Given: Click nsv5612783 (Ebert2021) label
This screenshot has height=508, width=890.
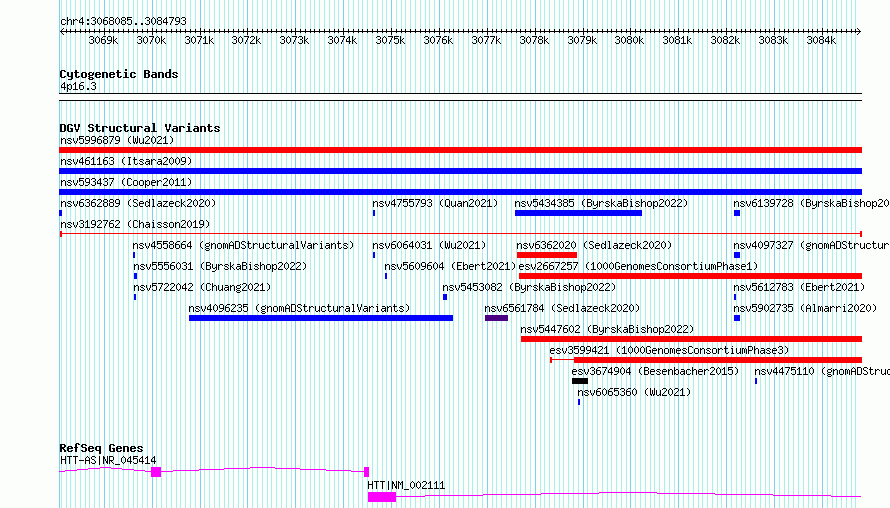Looking at the screenshot, I should (799, 287).
